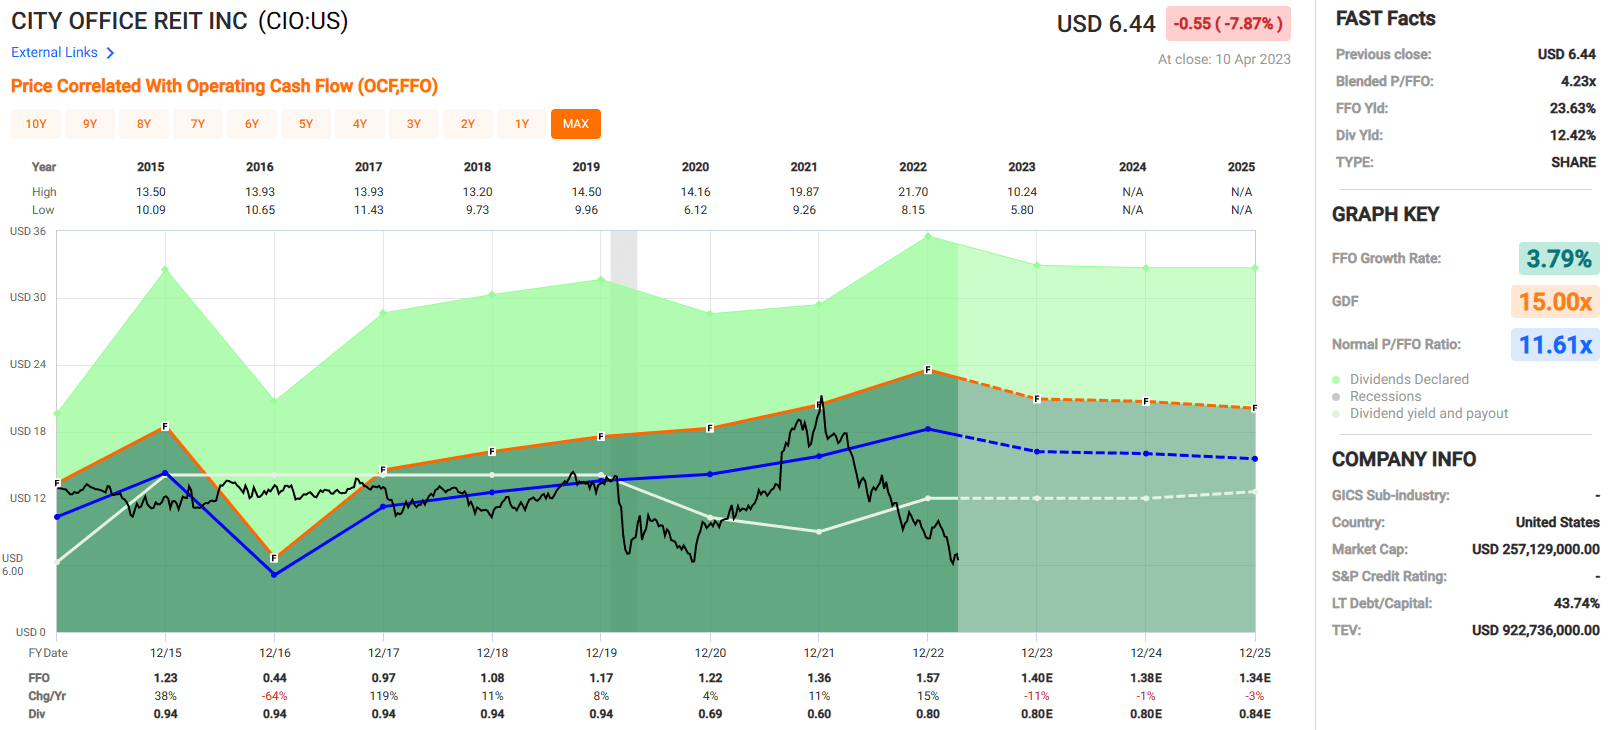The height and width of the screenshot is (730, 1611).
Task: Click the 2022 High value 21.70
Action: (x=913, y=192)
